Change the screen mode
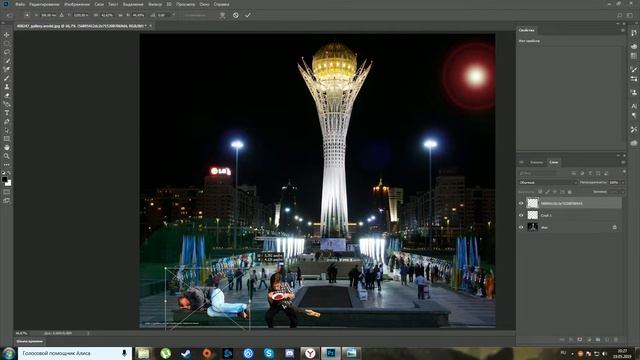This screenshot has height=360, width=640. [x=7, y=200]
